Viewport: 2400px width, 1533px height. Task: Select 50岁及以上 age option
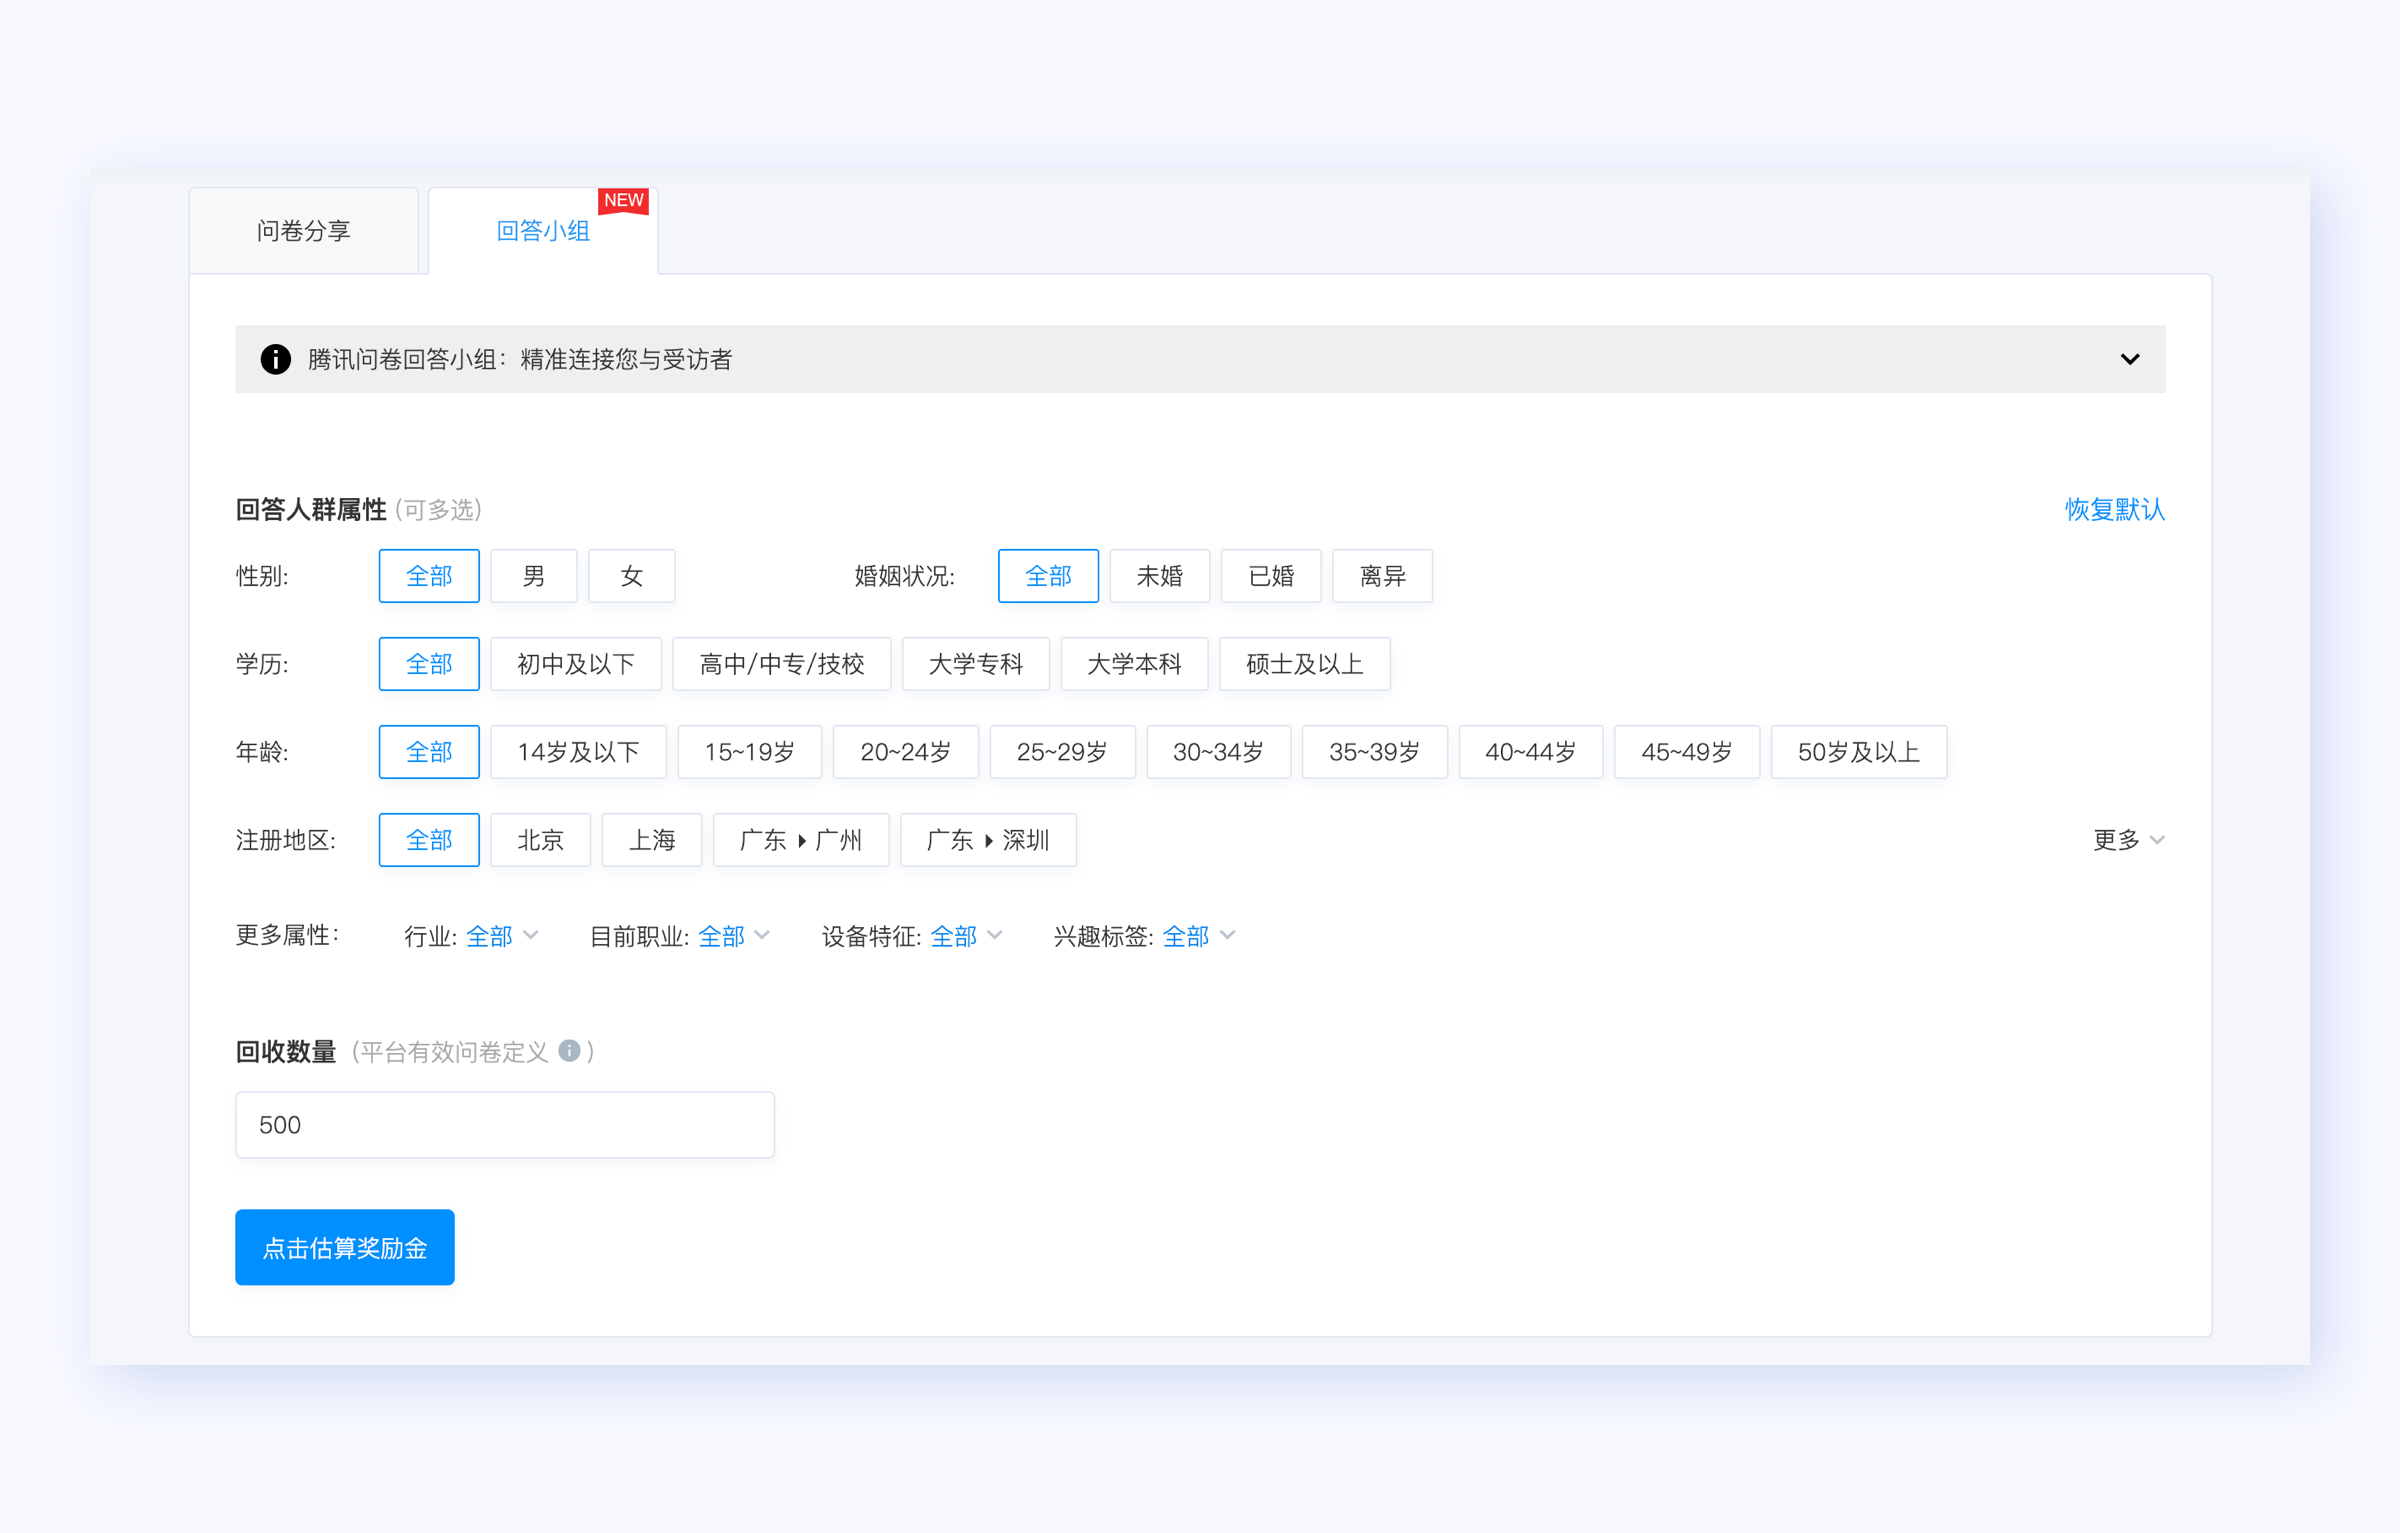[1857, 752]
